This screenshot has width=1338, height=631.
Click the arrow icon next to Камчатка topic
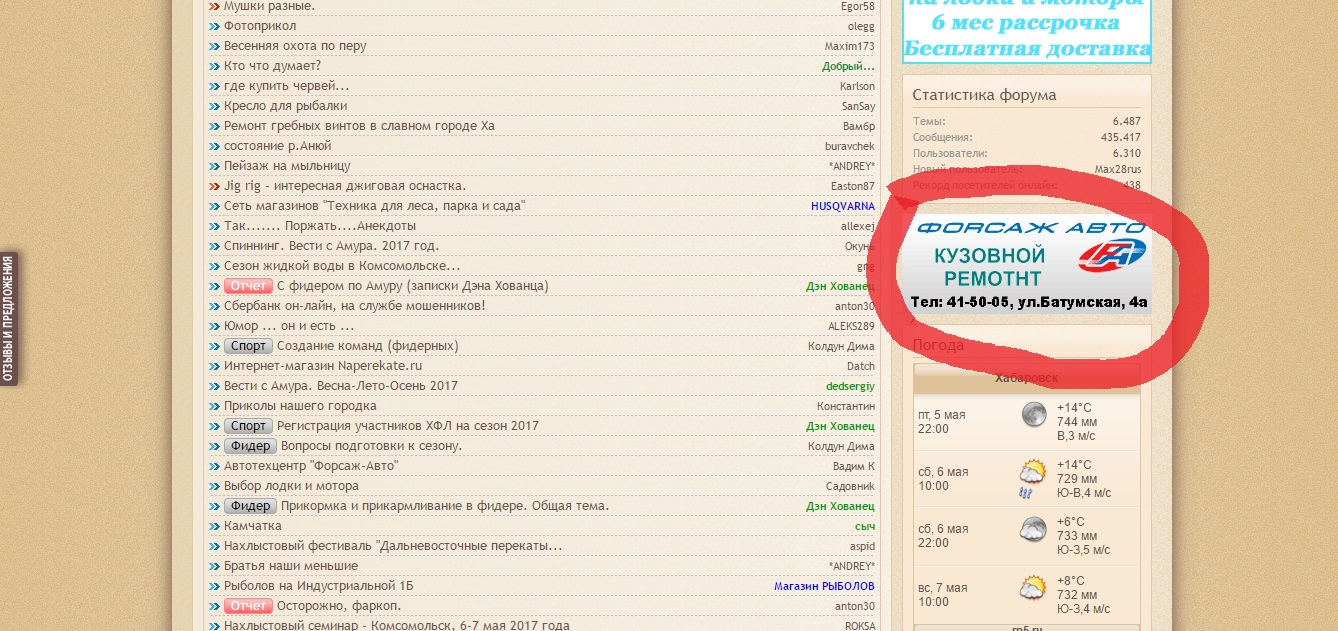tap(214, 526)
